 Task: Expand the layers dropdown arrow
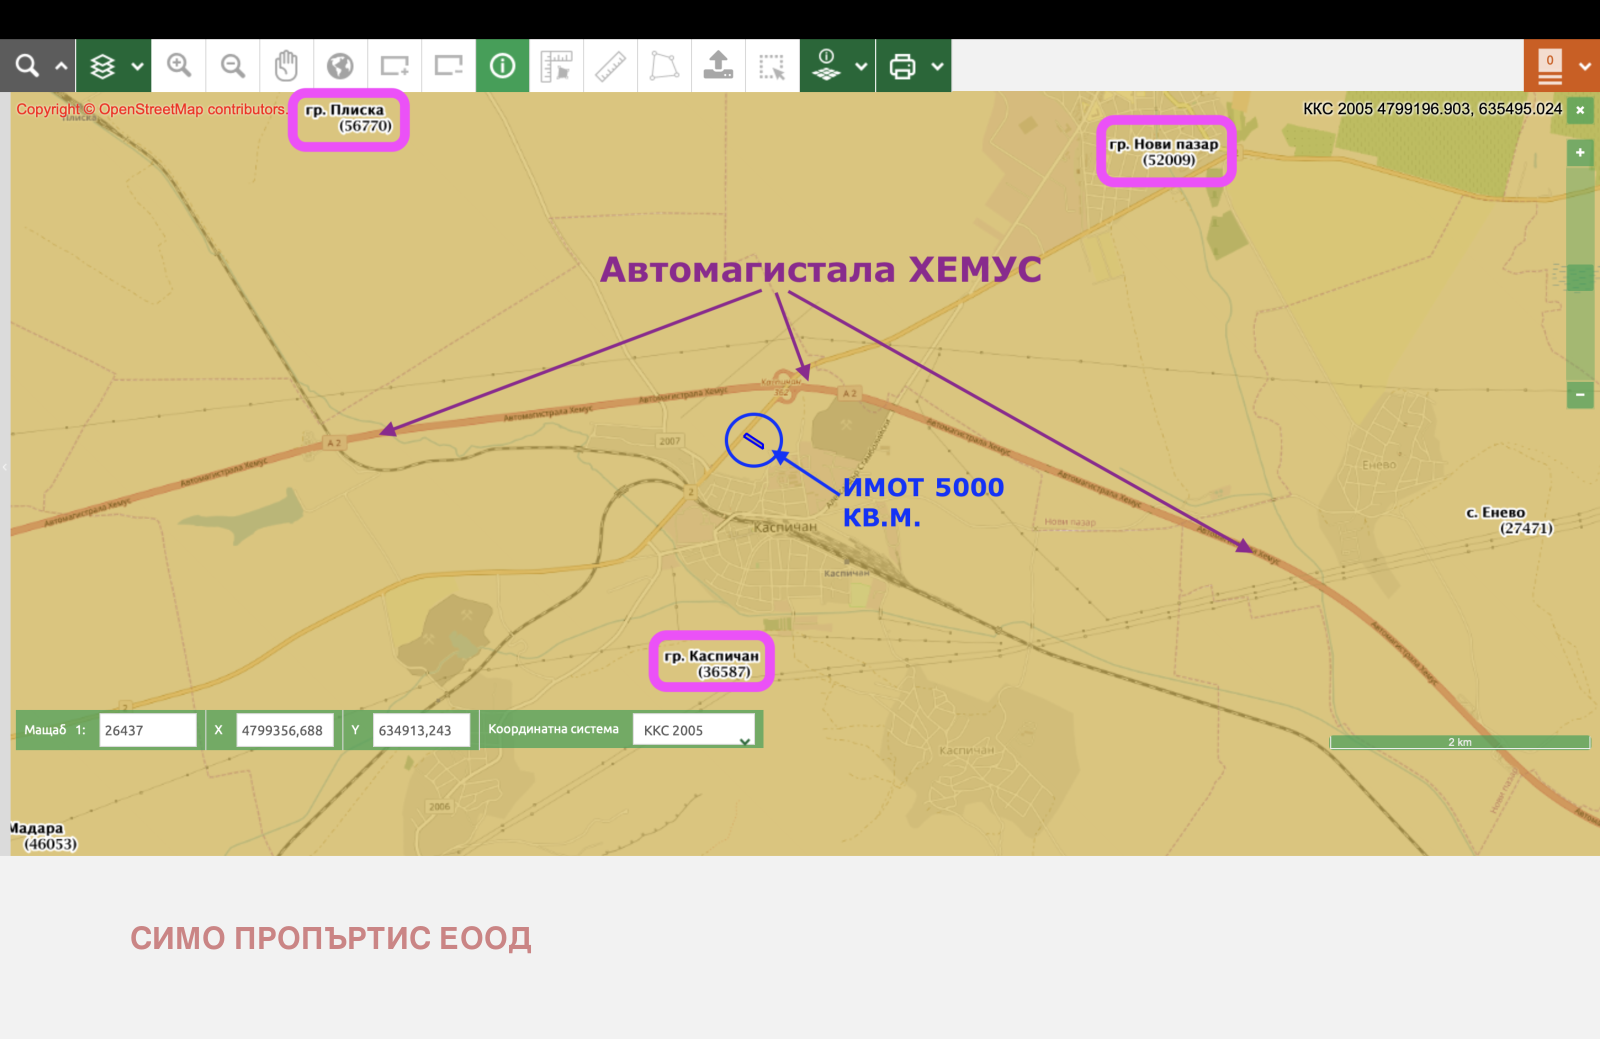[138, 66]
